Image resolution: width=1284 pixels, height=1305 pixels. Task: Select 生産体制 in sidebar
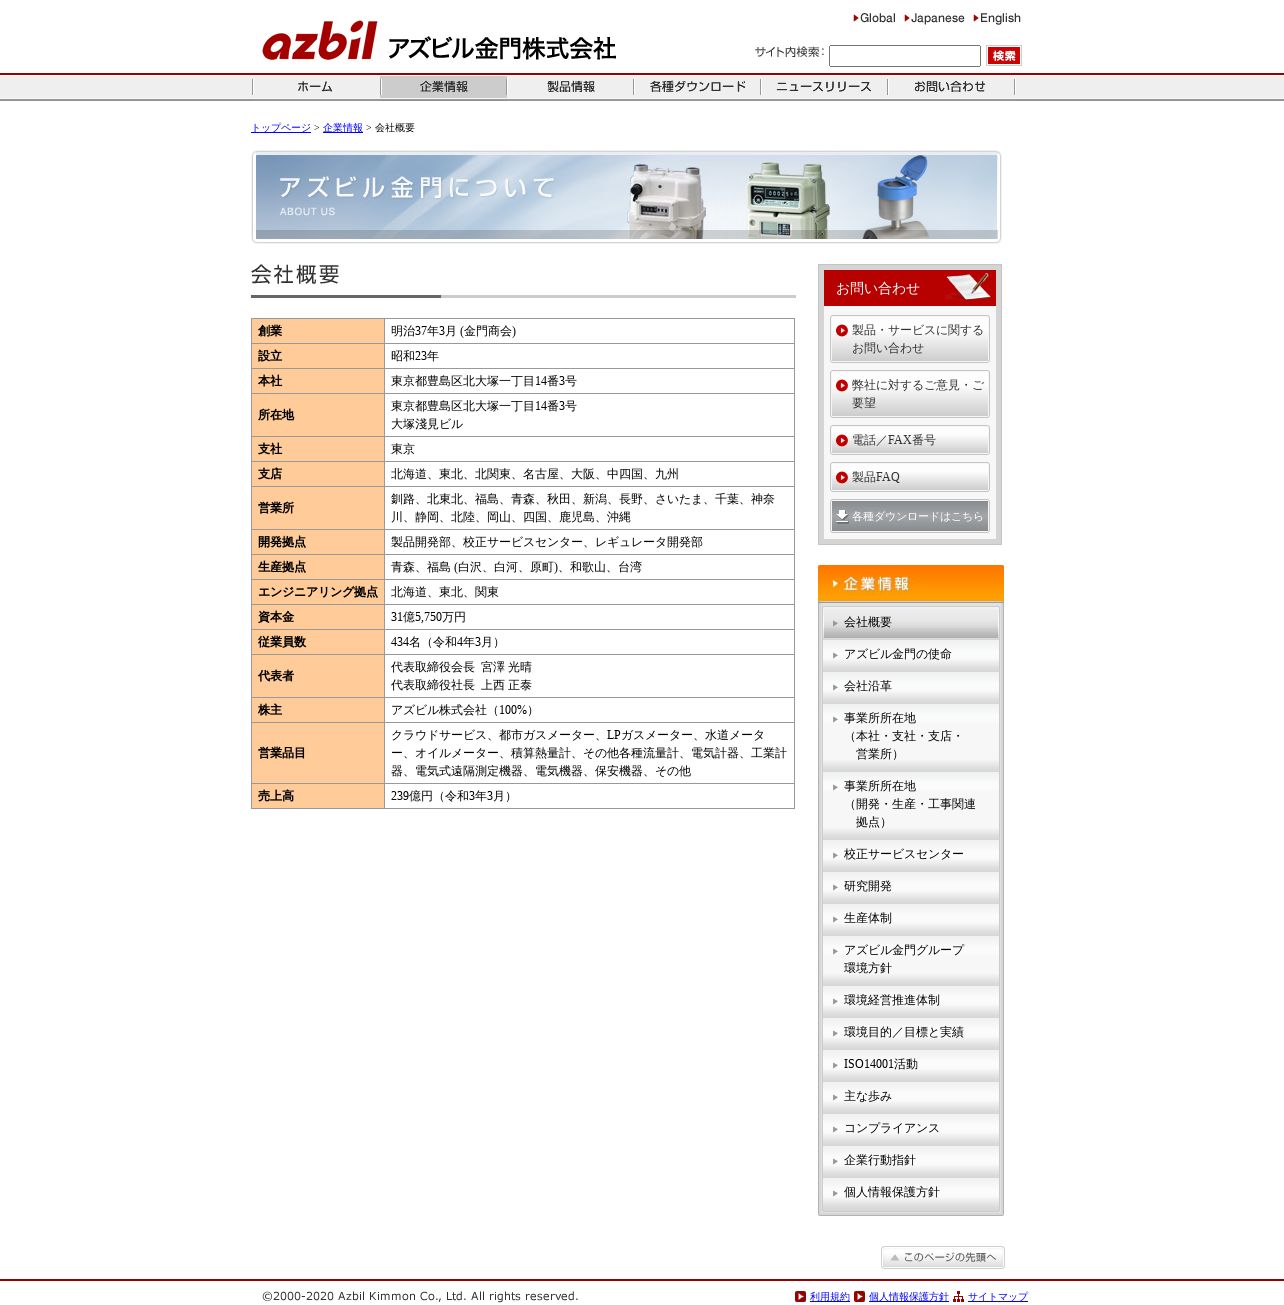click(x=911, y=918)
